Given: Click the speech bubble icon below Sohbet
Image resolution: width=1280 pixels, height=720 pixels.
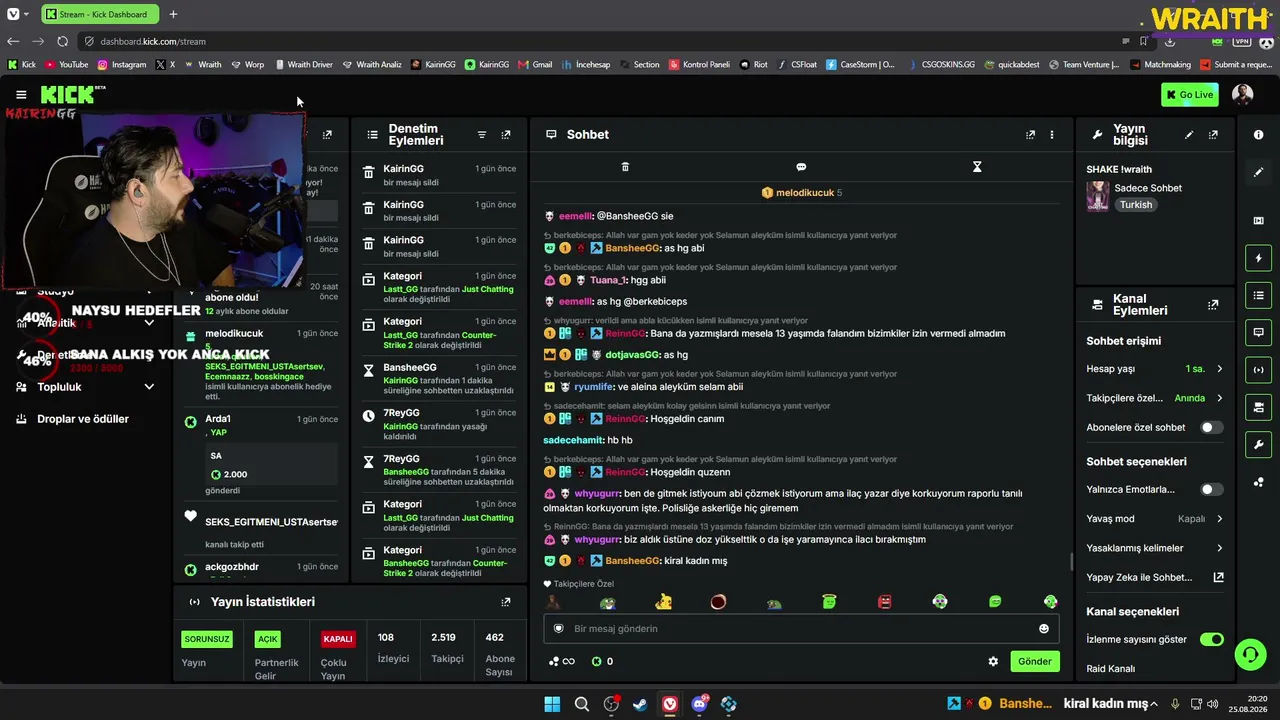Looking at the screenshot, I should pyautogui.click(x=801, y=167).
